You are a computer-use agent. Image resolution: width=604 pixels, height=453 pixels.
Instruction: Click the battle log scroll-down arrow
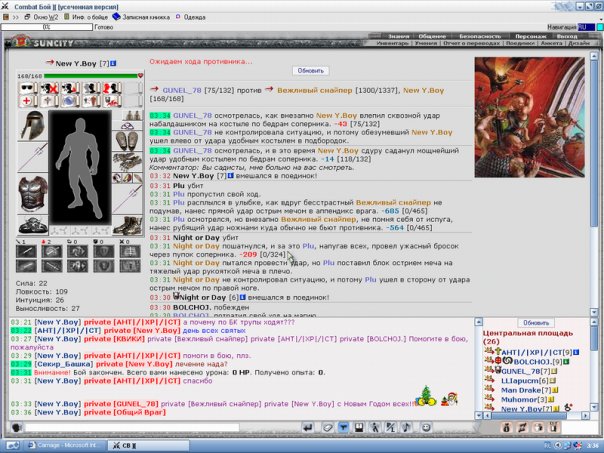click(x=594, y=312)
